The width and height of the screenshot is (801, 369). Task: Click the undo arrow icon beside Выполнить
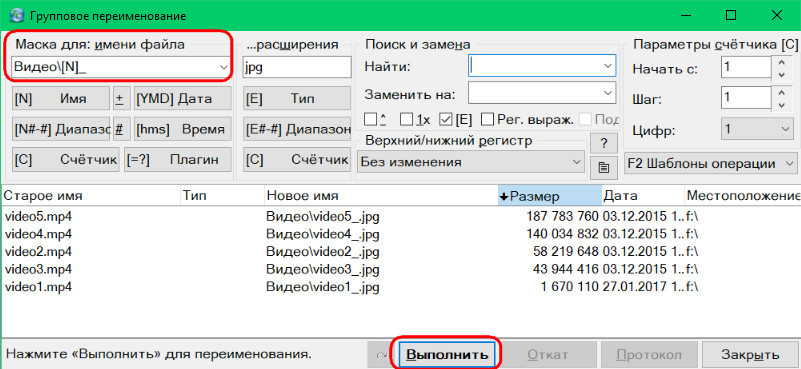[x=381, y=354]
